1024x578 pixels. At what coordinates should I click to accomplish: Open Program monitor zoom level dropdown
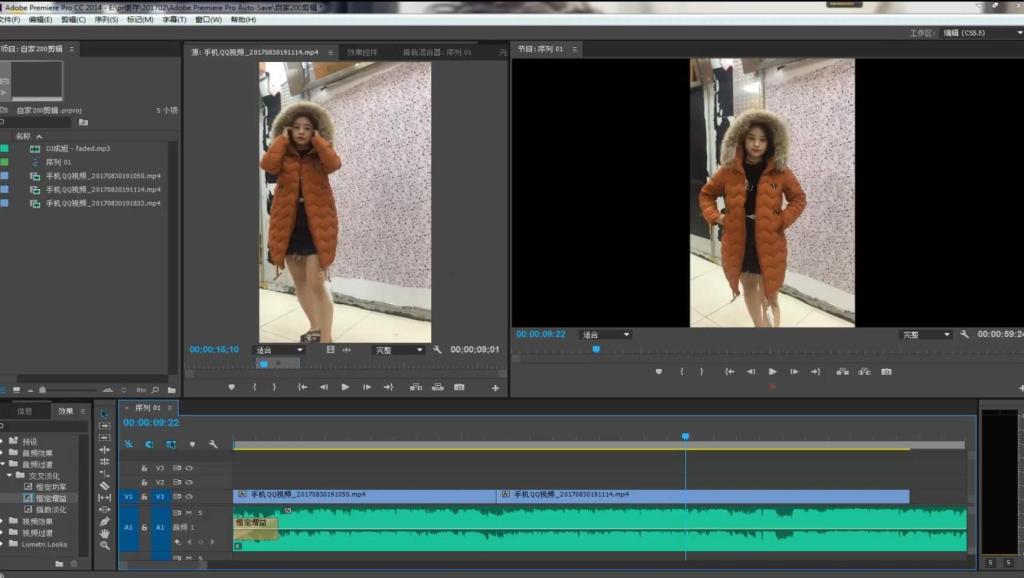(x=605, y=334)
